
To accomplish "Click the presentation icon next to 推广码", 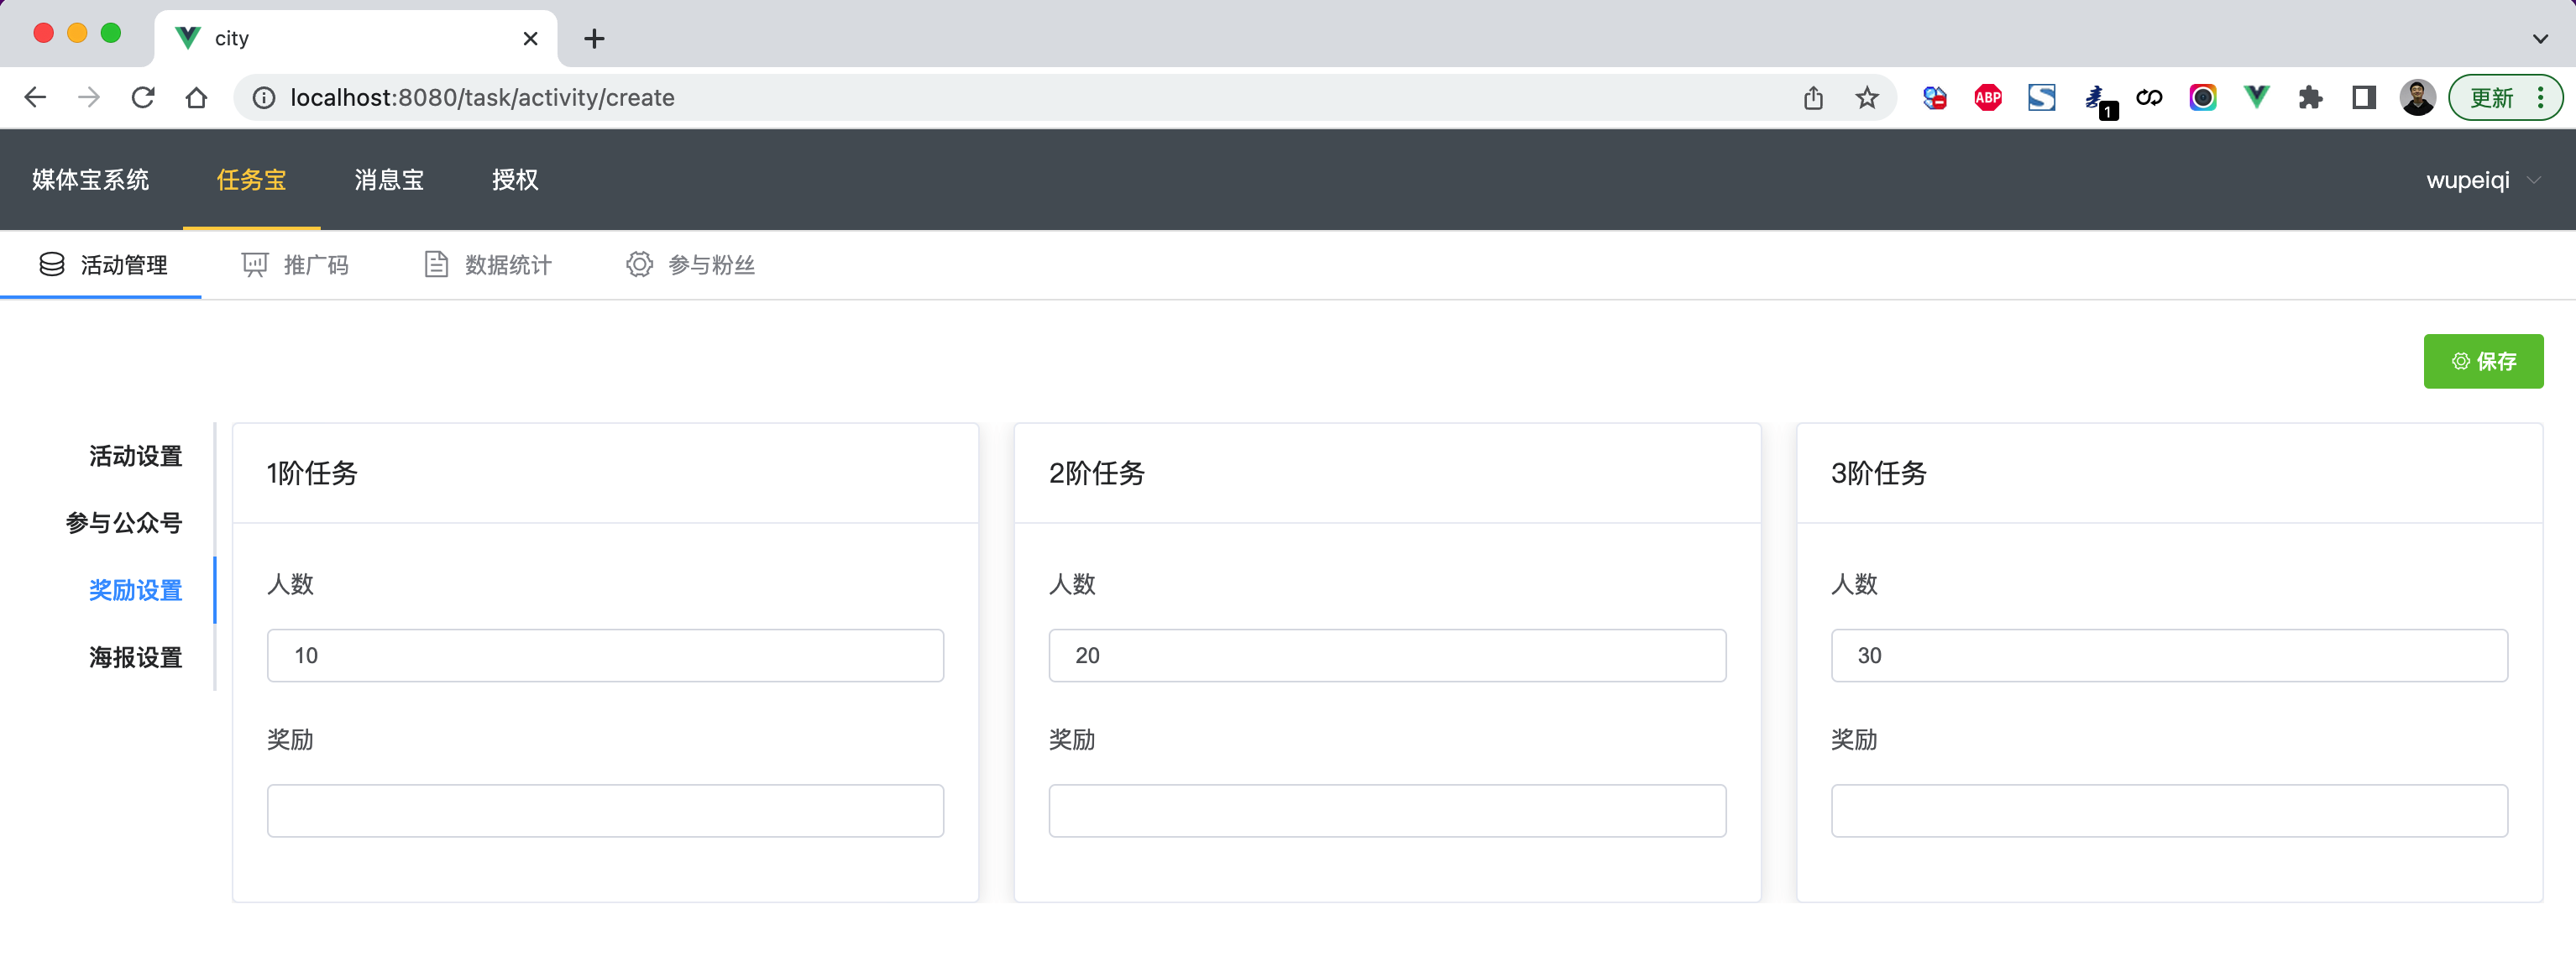I will 255,264.
